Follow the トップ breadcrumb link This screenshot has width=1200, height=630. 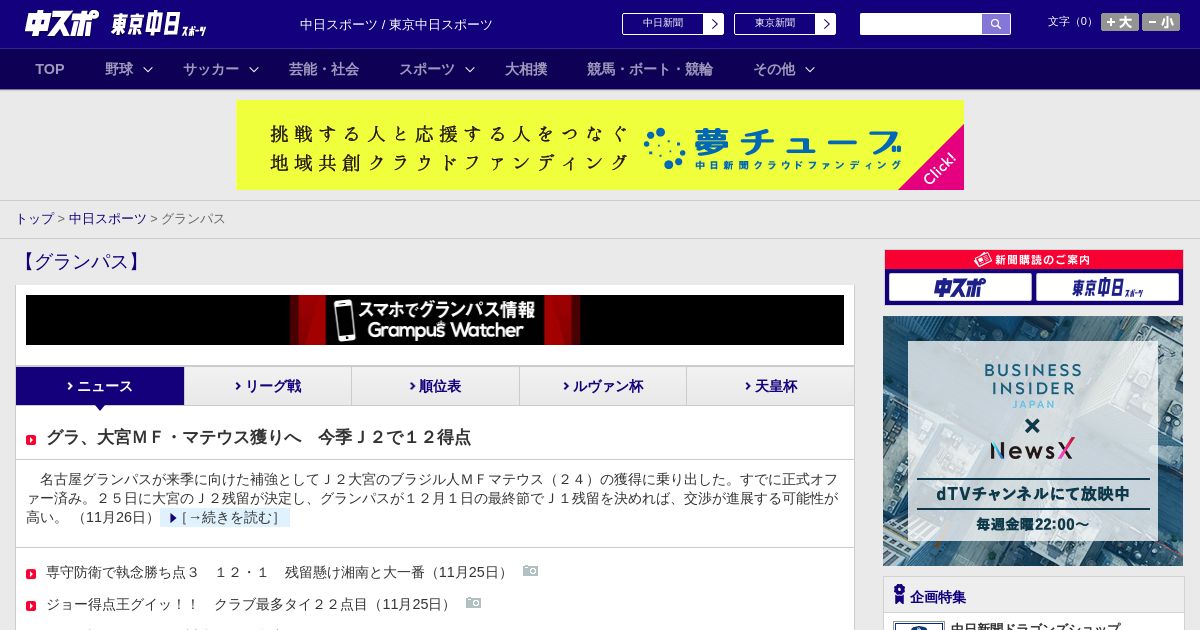pyautogui.click(x=34, y=218)
